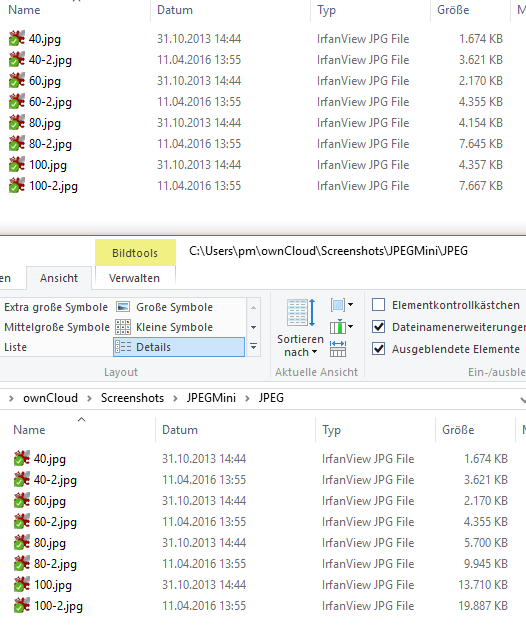Enable the Elementkontrollkästchen checkbox
The image size is (526, 634).
(378, 305)
